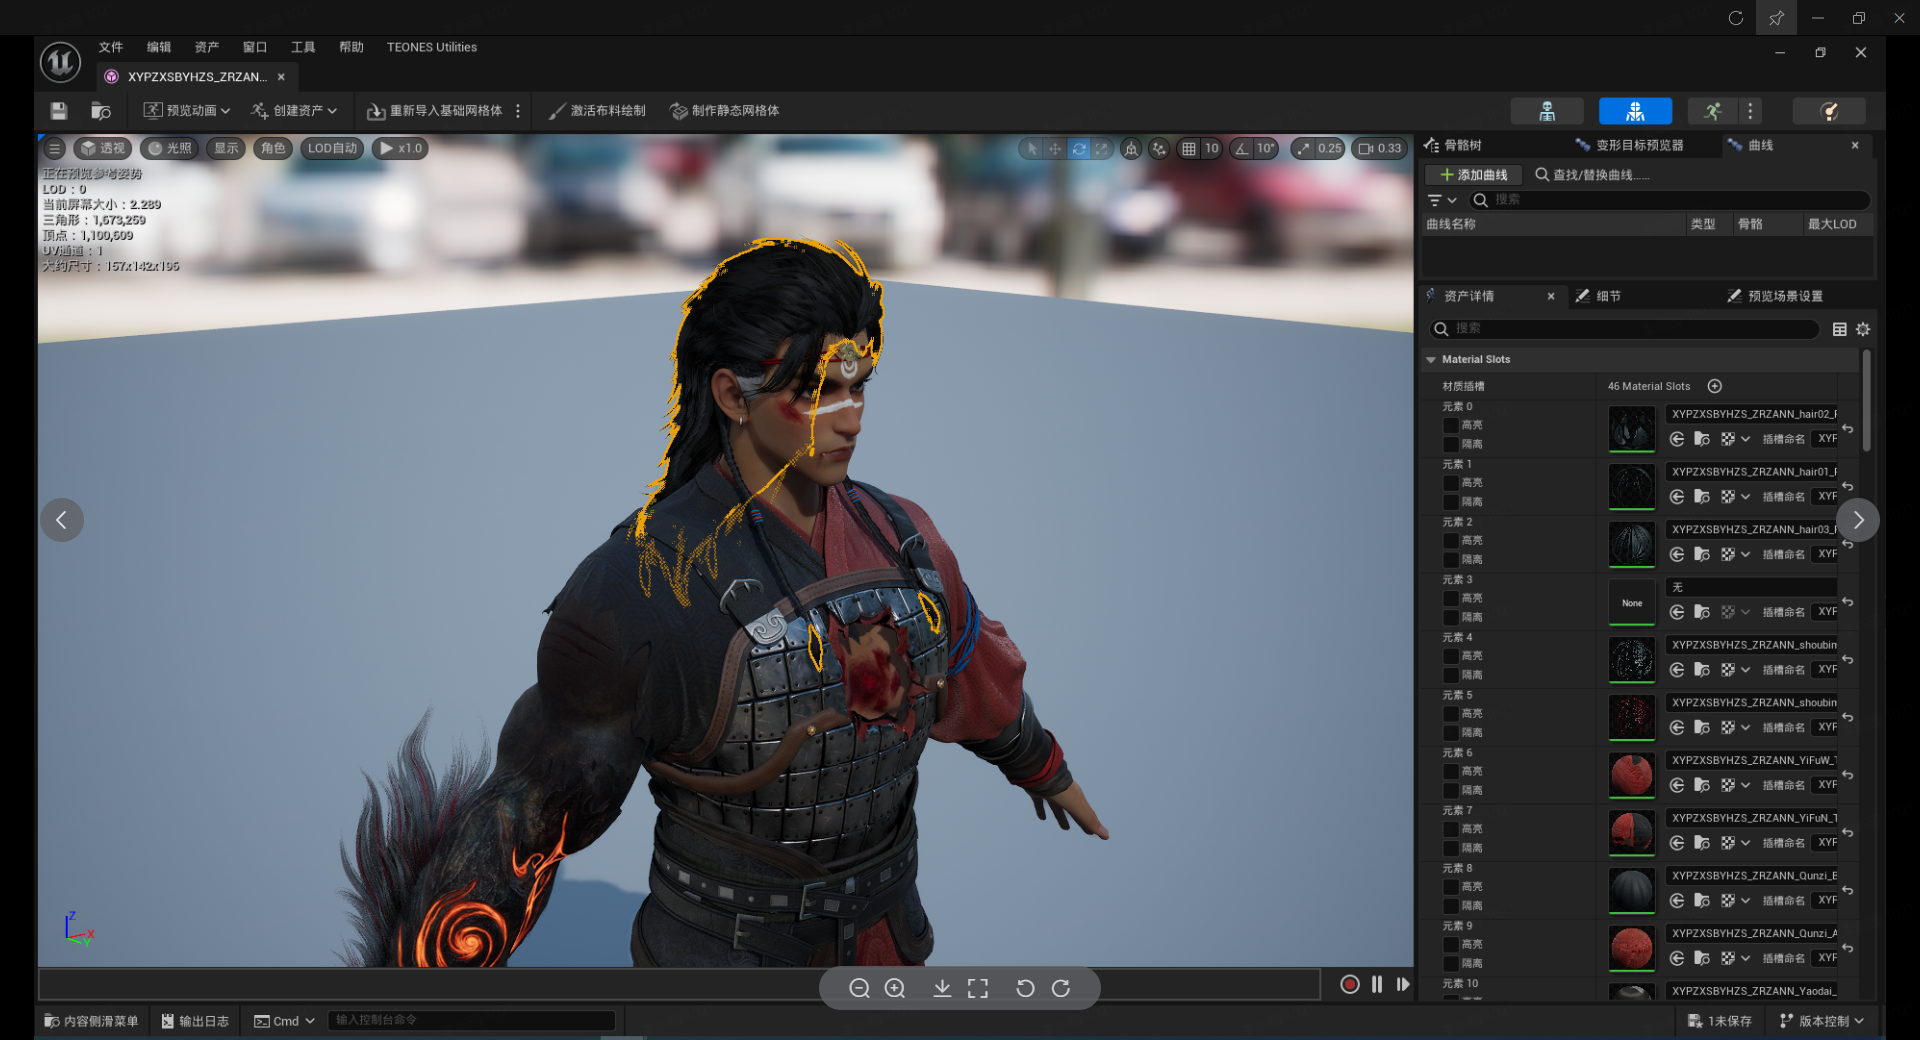Open the animation mode running figure icon

point(1712,111)
